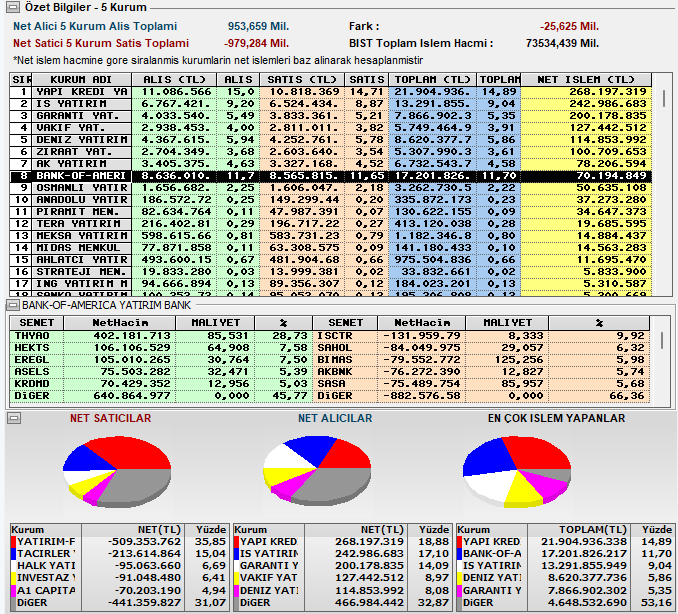The height and width of the screenshot is (614, 678).
Task: Click the SAHOL stock row
Action: click(x=481, y=348)
